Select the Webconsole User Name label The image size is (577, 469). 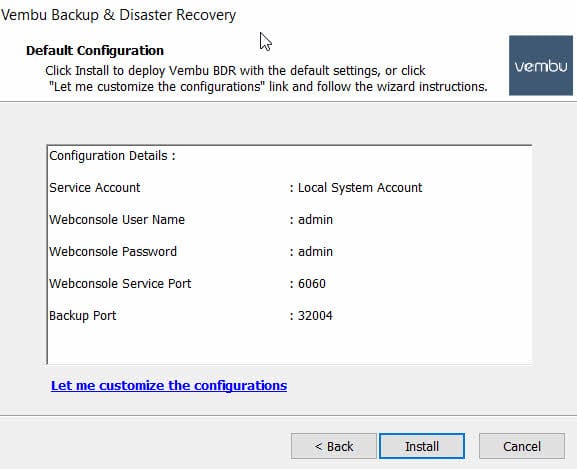pos(117,220)
